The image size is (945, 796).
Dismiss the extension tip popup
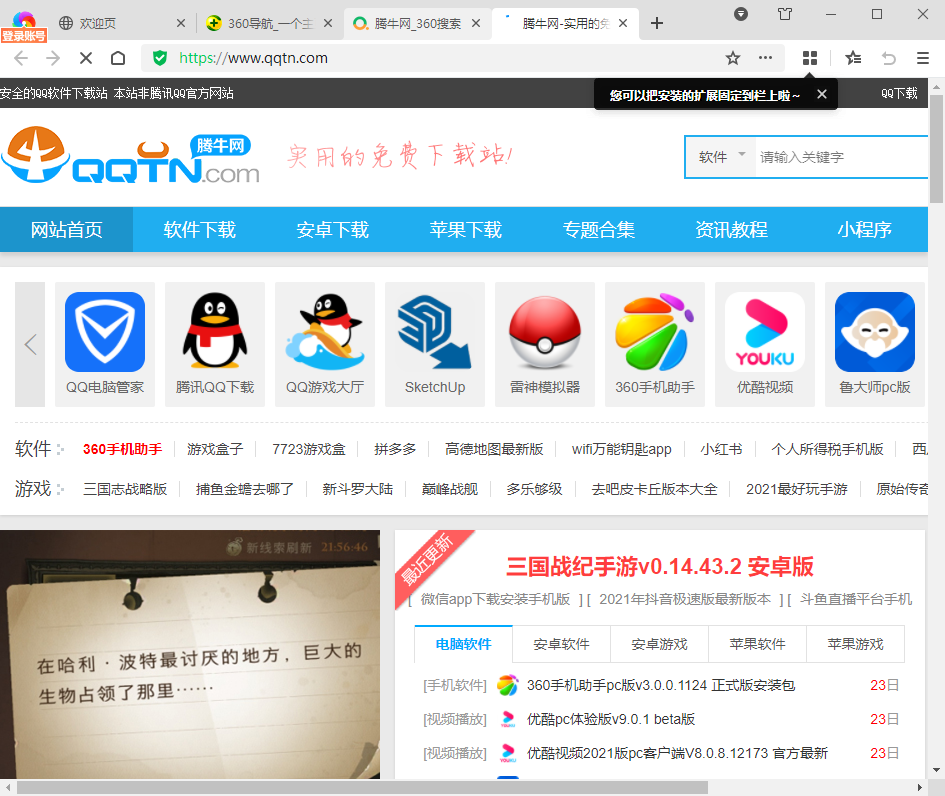821,94
